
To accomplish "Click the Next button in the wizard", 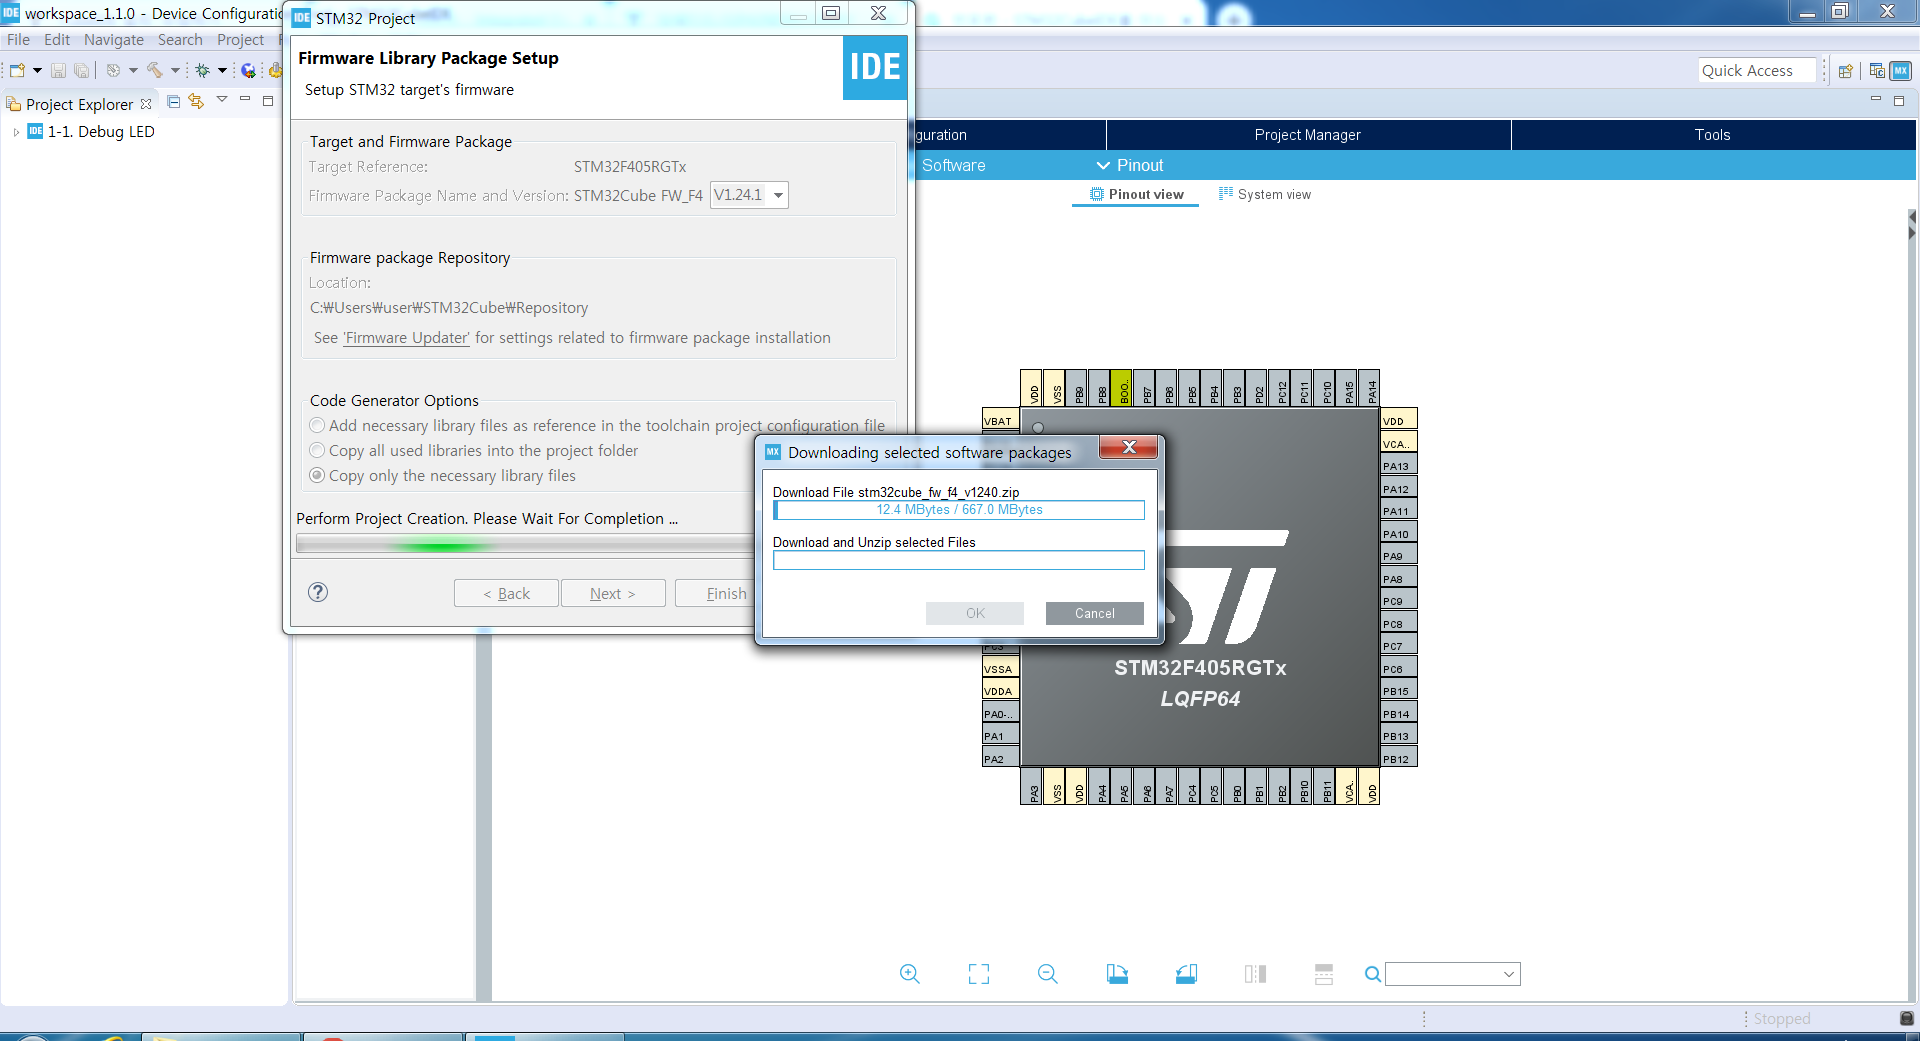I will coord(613,593).
